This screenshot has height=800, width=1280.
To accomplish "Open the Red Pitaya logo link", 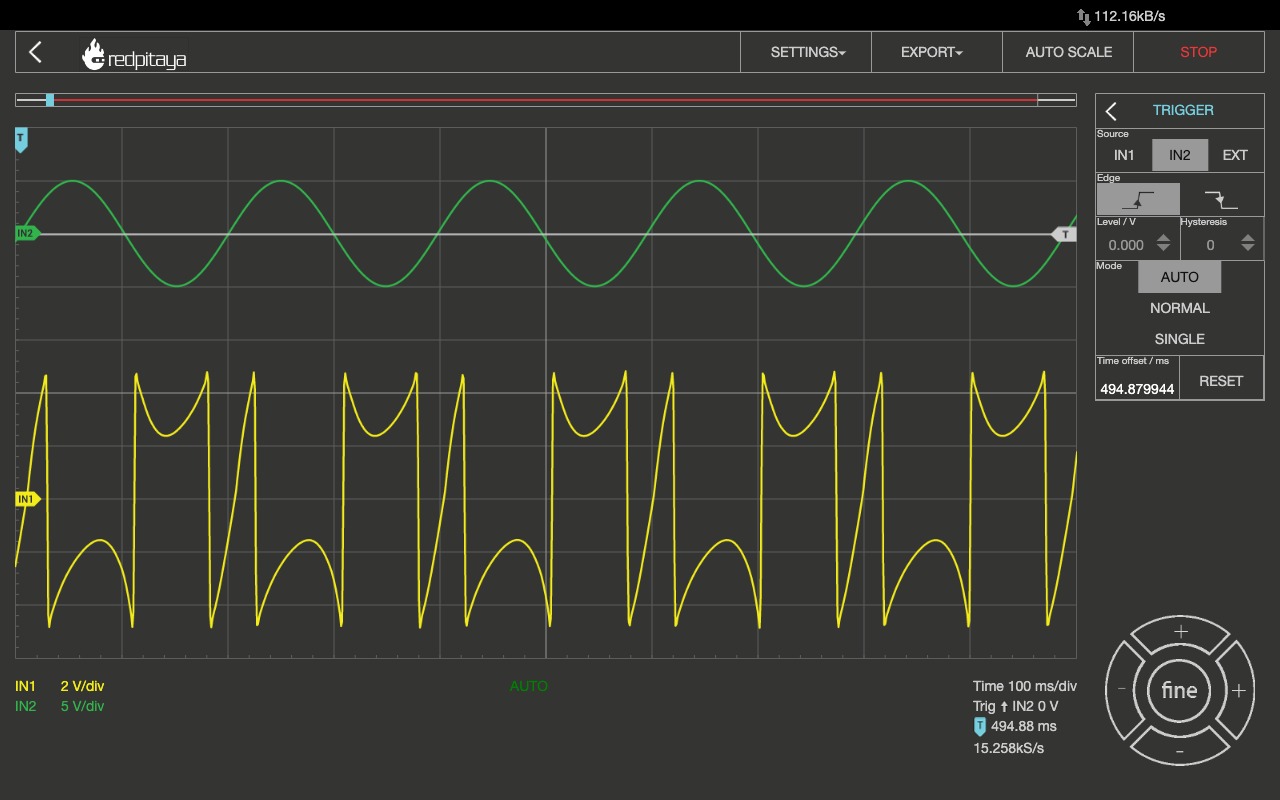I will [x=134, y=55].
